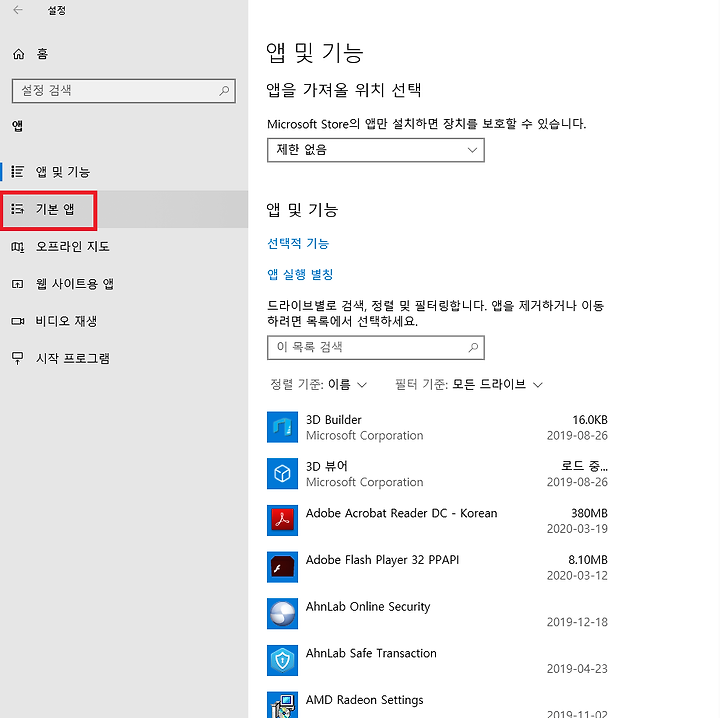Select AMD Radeon Settings entry

[x=438, y=704]
